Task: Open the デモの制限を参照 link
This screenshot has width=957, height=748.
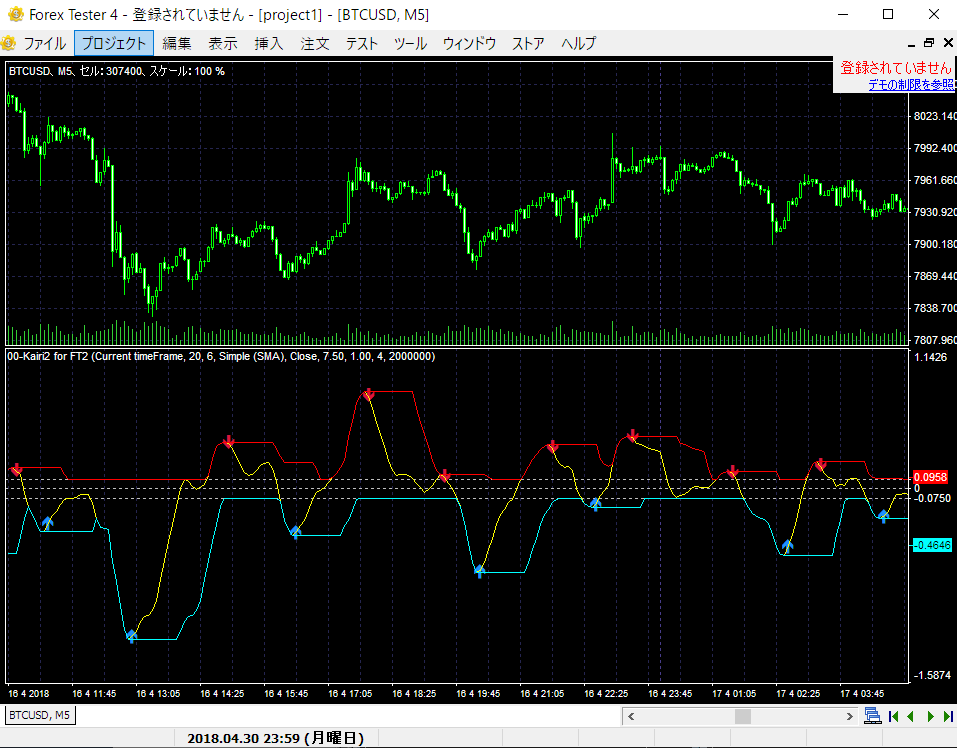Action: point(911,85)
